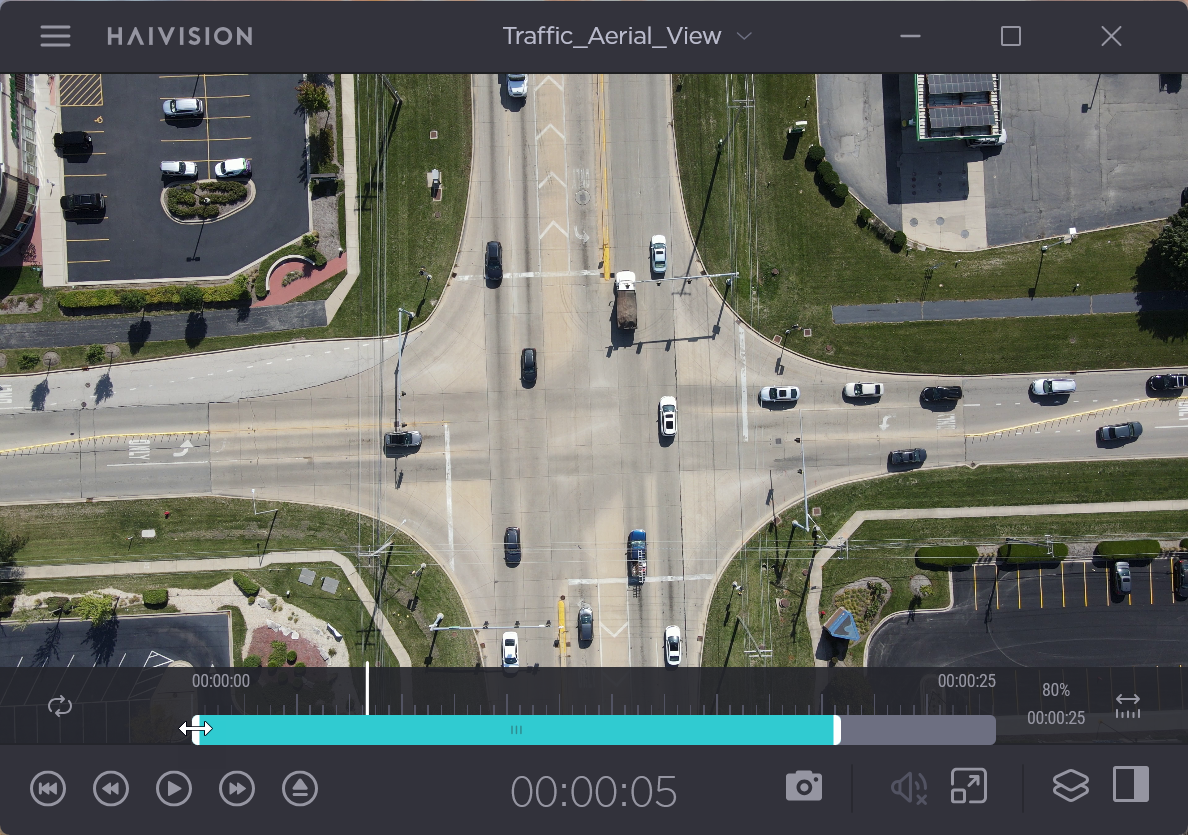Skip to the start of video
This screenshot has height=835, width=1188.
[x=48, y=789]
